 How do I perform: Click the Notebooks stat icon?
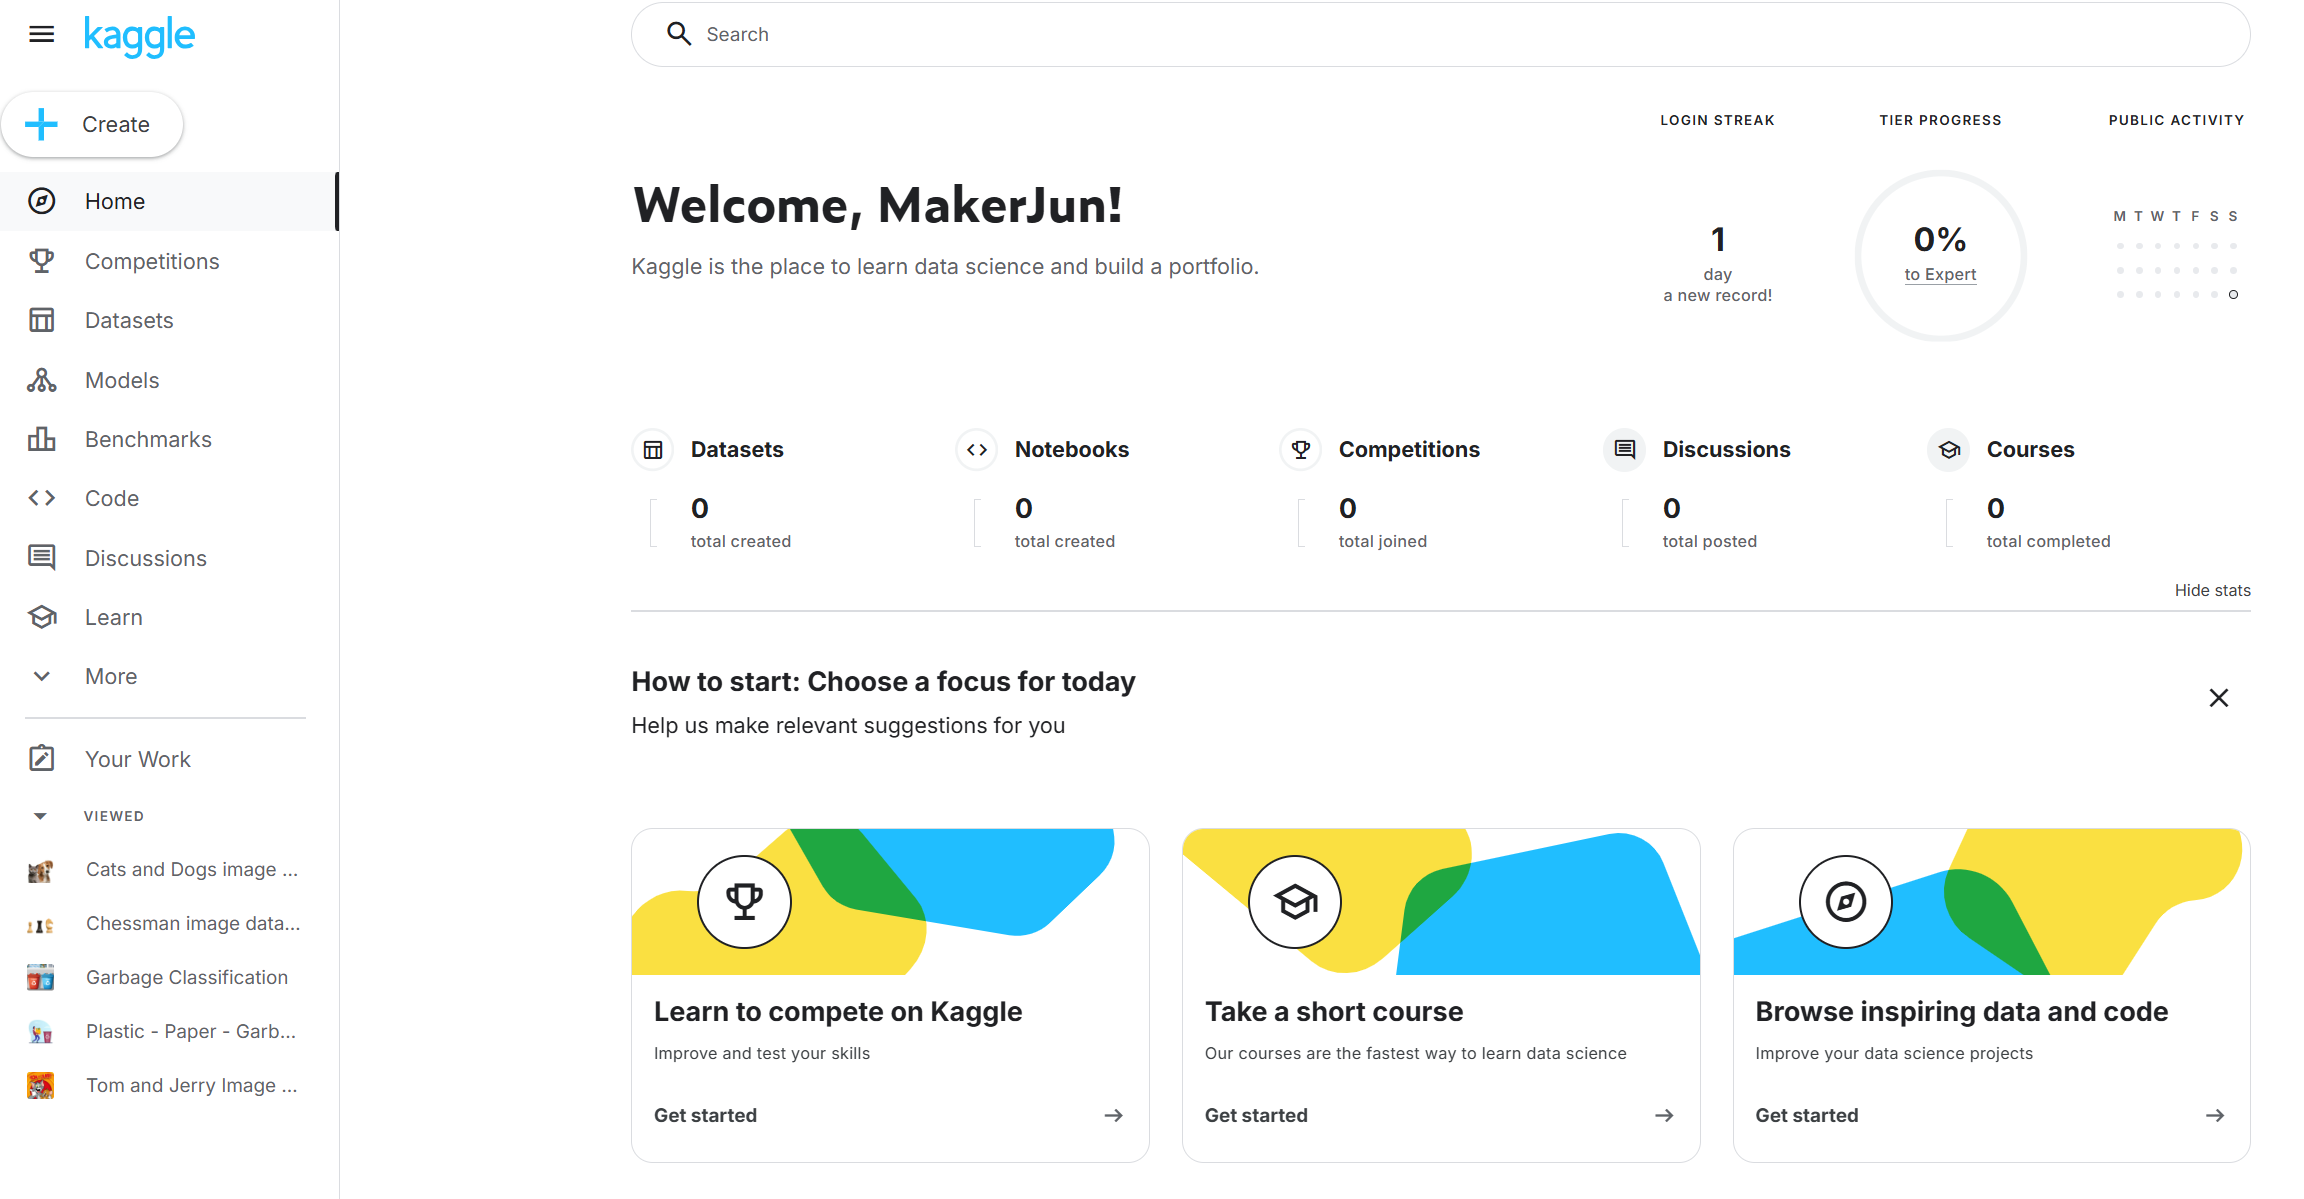[x=977, y=450]
